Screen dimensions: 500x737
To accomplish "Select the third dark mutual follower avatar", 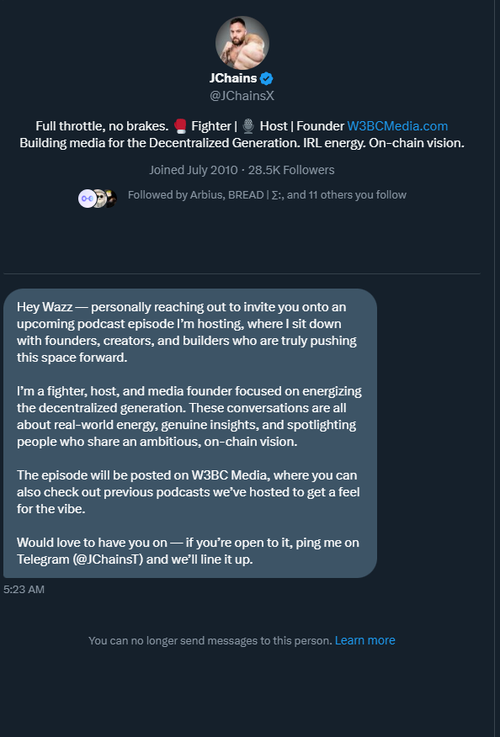I will pos(110,198).
